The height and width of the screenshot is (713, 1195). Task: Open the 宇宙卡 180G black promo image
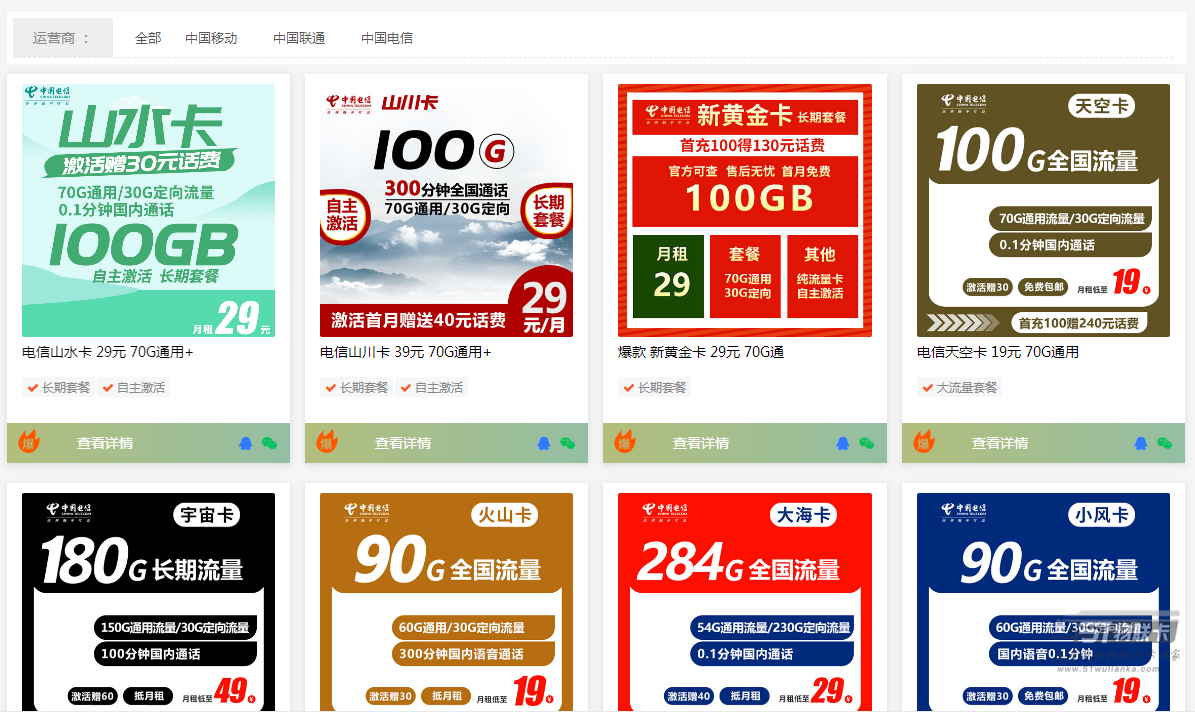click(x=149, y=602)
